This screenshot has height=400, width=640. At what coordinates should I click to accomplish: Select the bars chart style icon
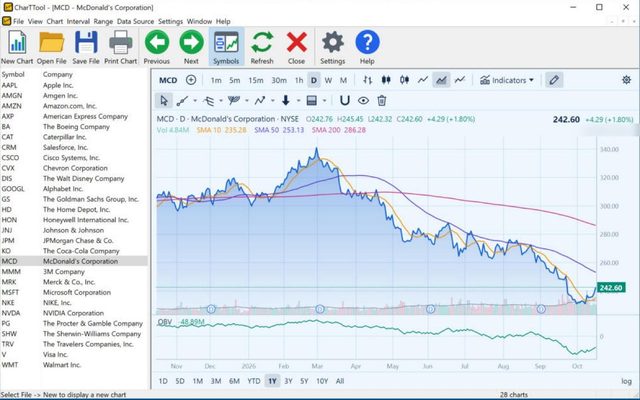pyautogui.click(x=368, y=80)
